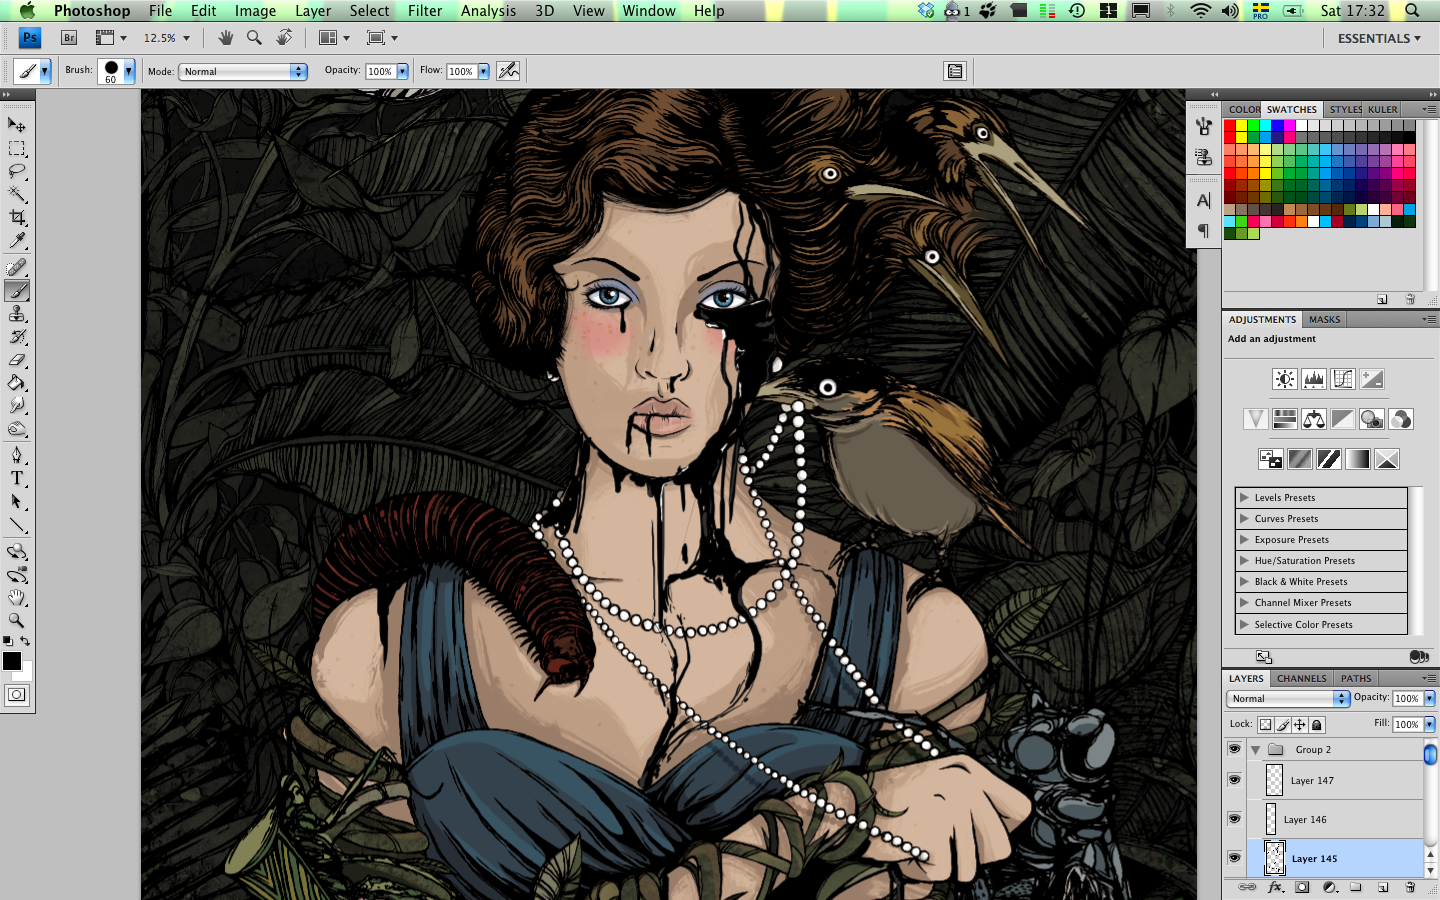Select the Line tool

click(x=17, y=525)
